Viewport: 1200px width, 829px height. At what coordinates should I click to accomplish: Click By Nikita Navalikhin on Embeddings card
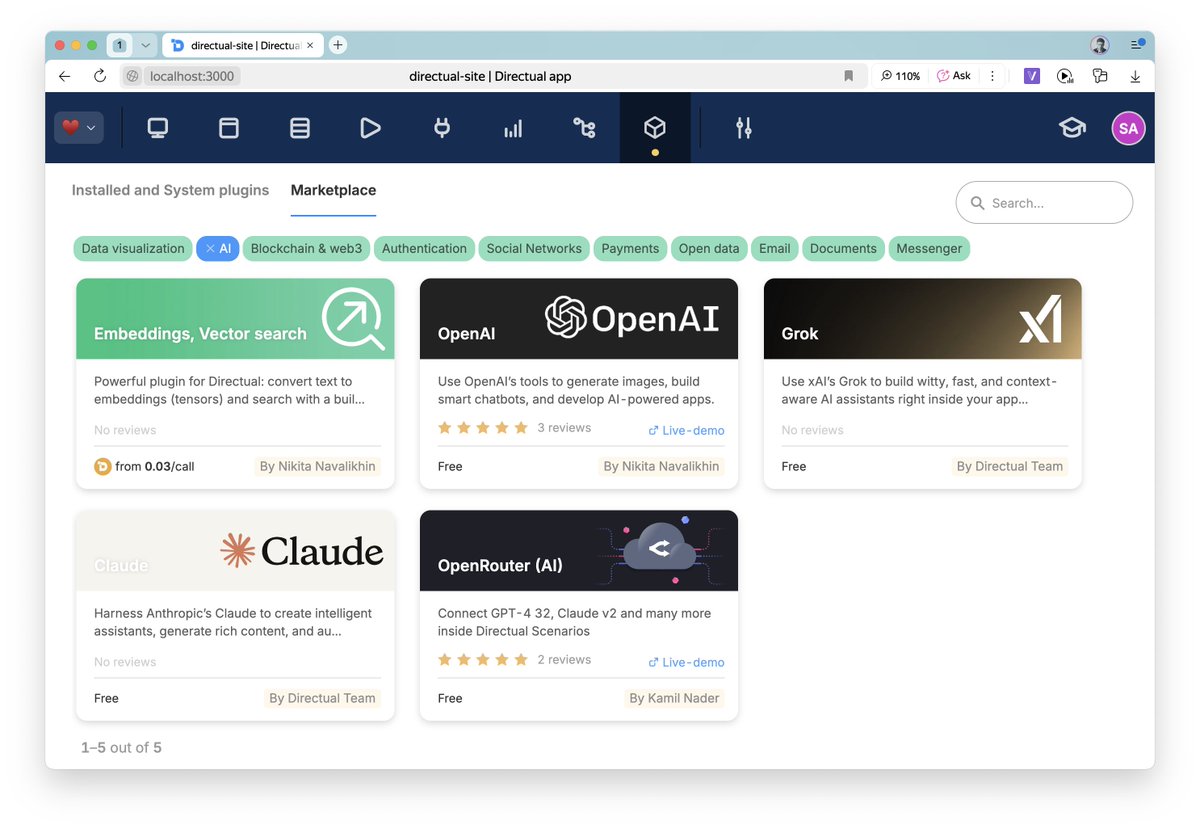tap(317, 466)
